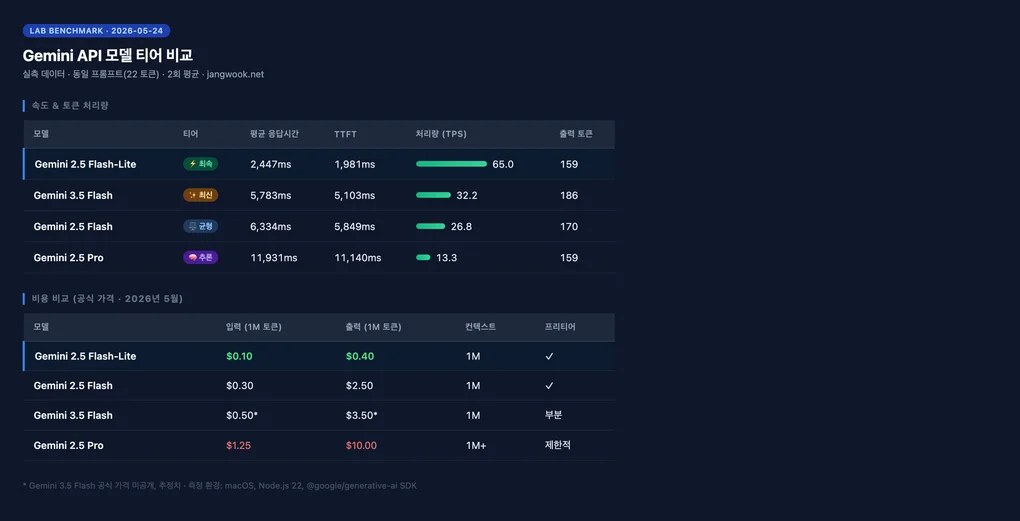Click the $0.30 input price
The height and width of the screenshot is (521, 1020).
coord(239,386)
